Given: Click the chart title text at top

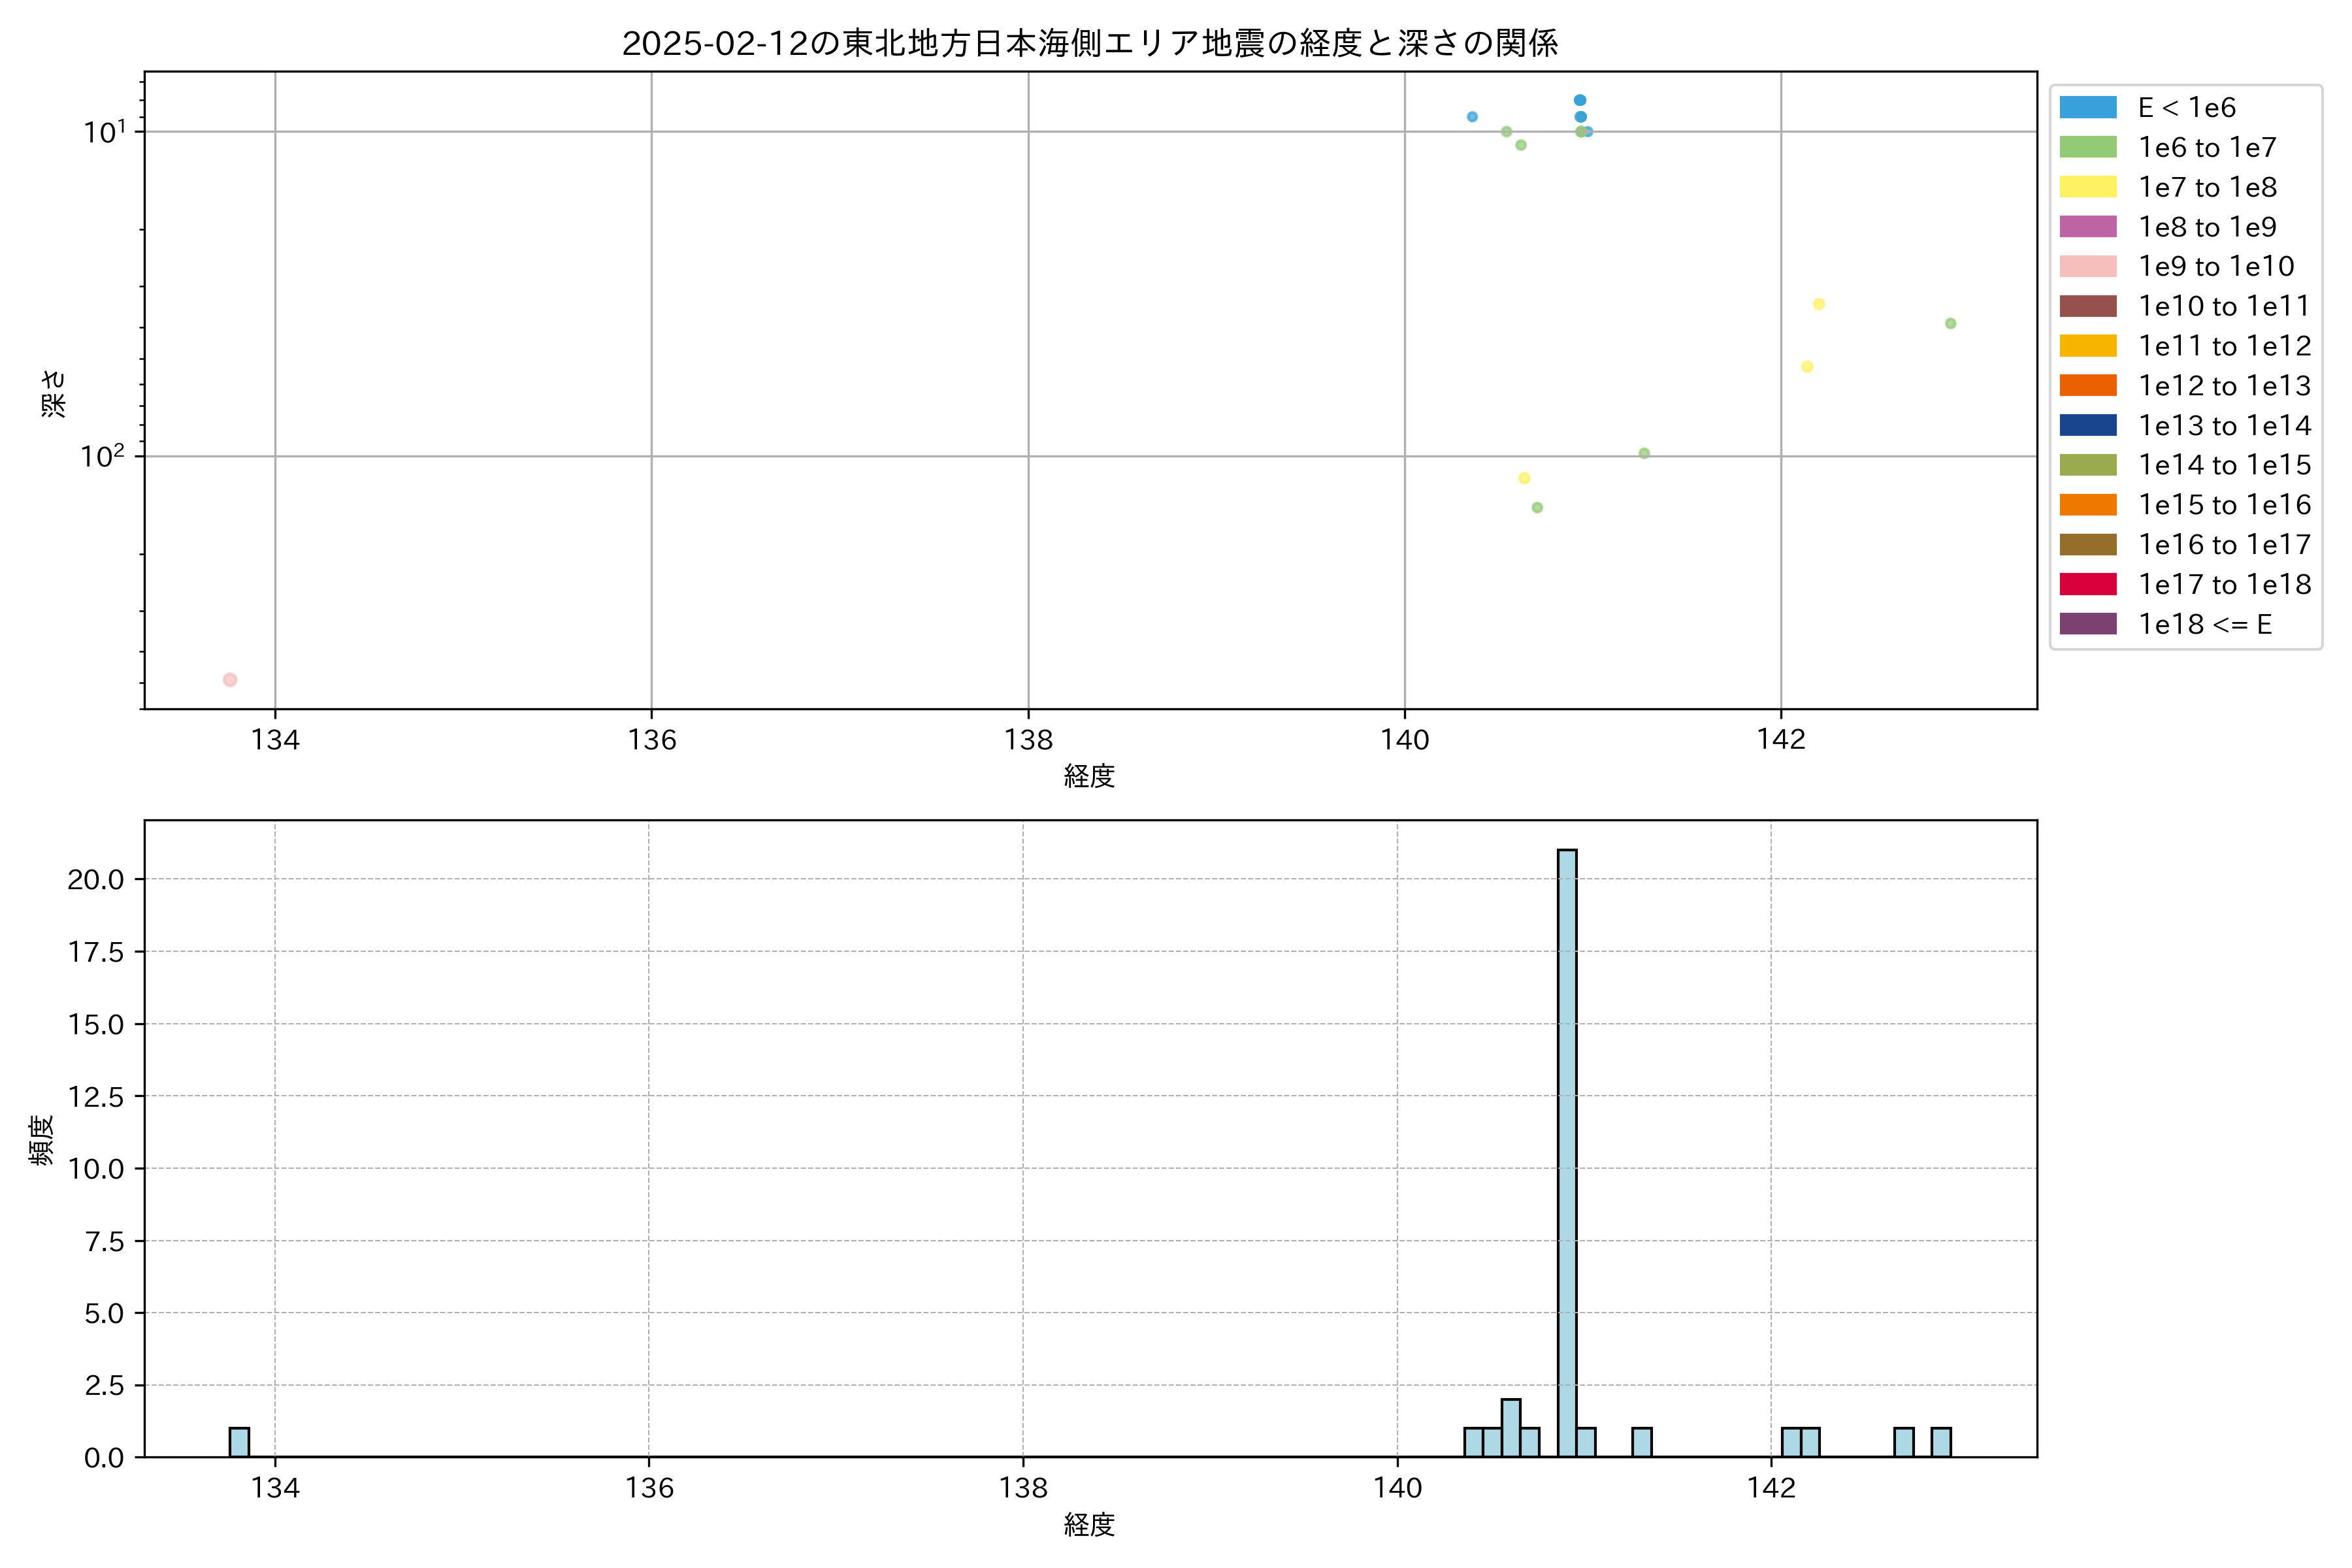Looking at the screenshot, I should tap(1090, 43).
